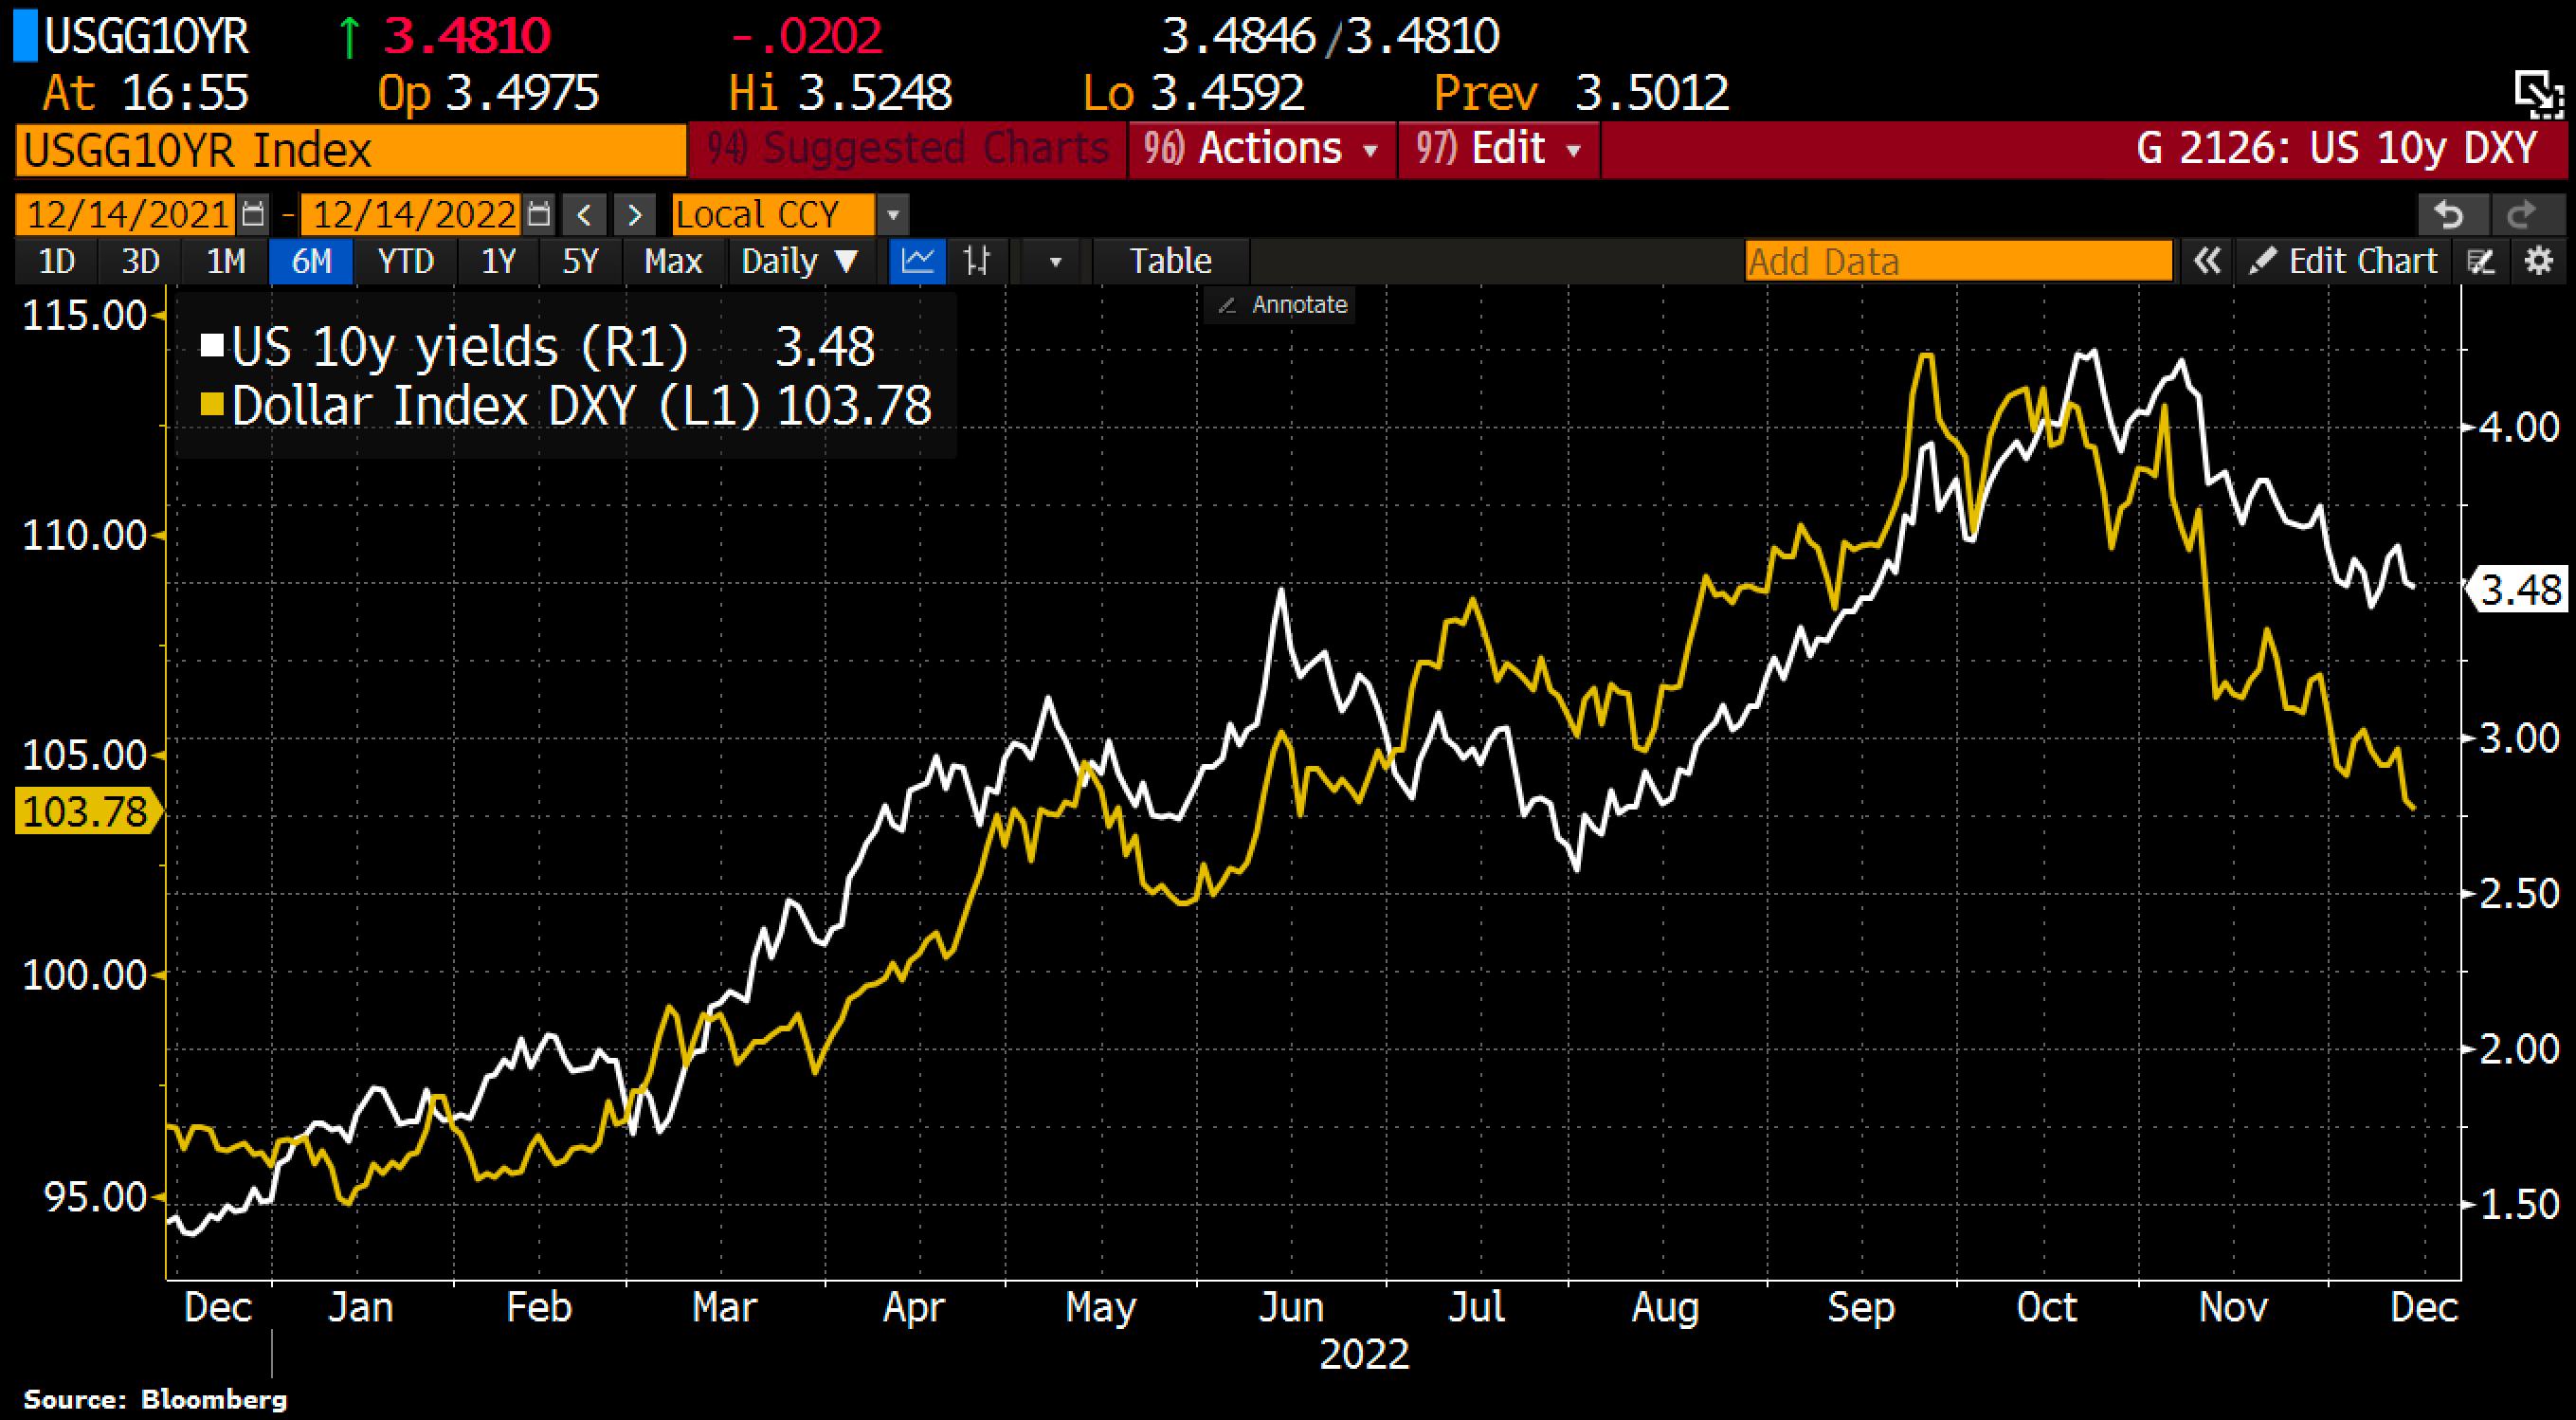Collapse the panel with the double chevron
Image resolution: width=2576 pixels, height=1420 pixels.
pos(2207,261)
